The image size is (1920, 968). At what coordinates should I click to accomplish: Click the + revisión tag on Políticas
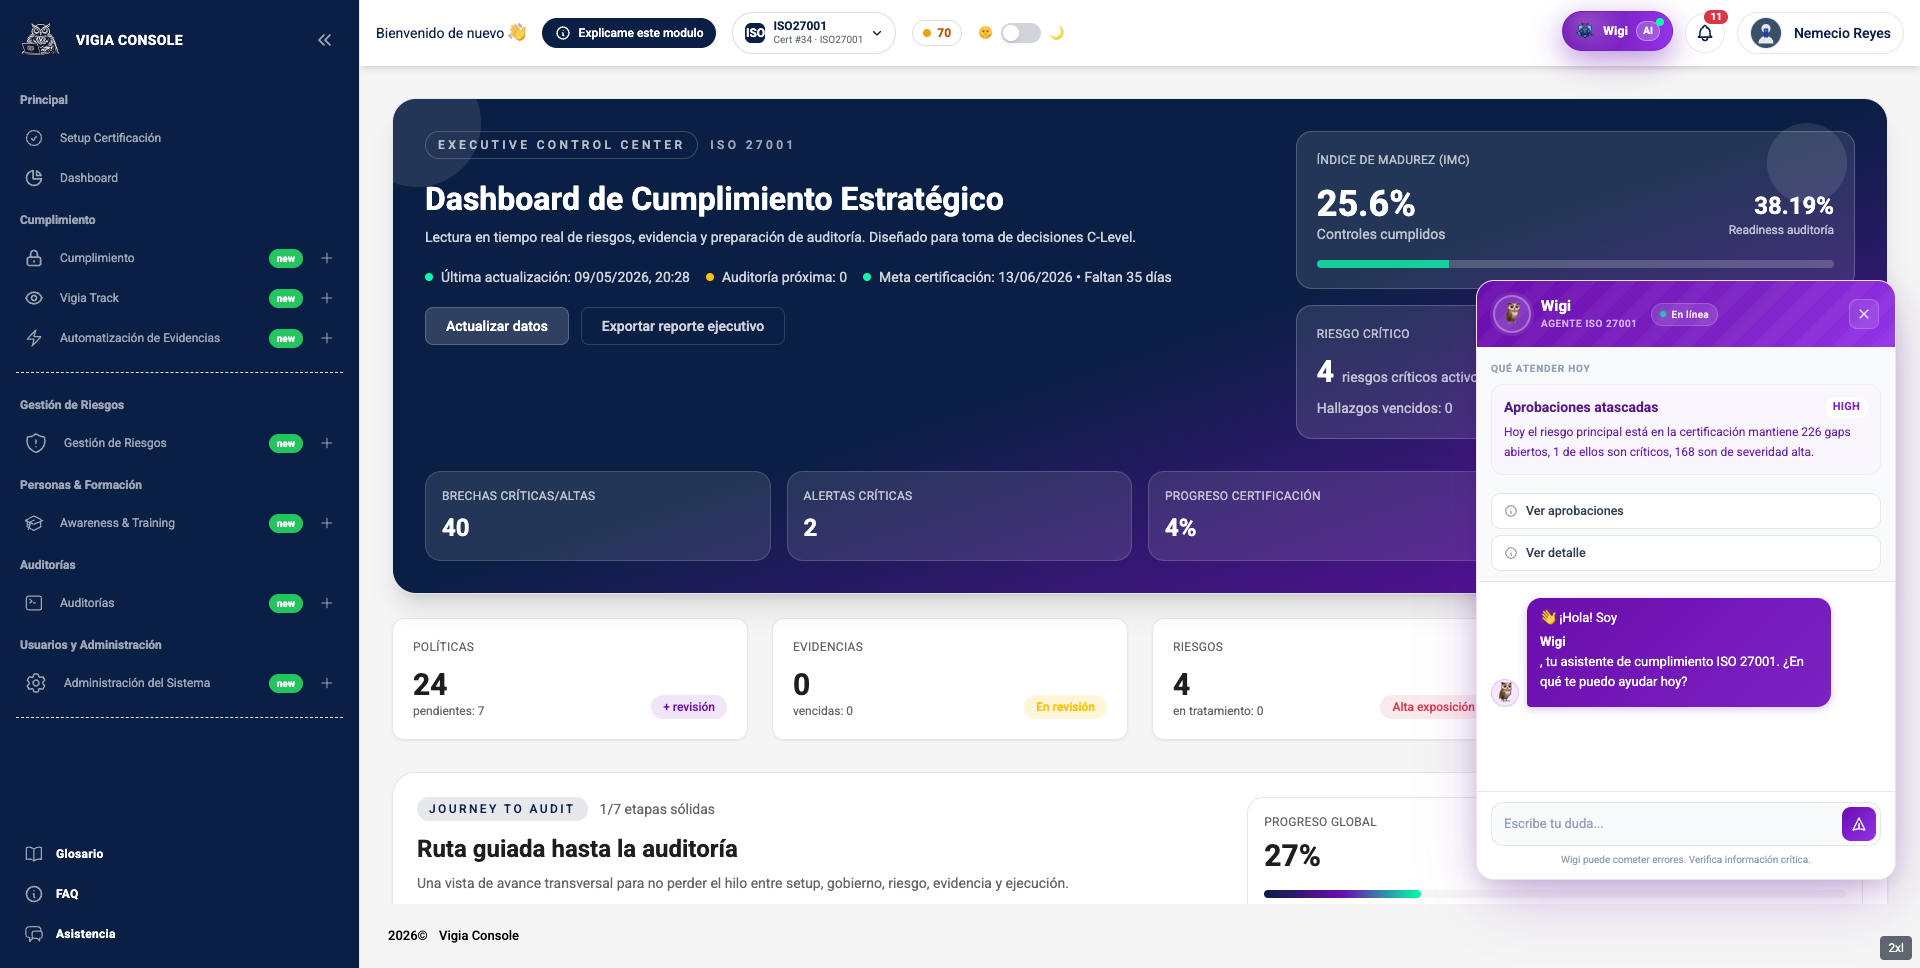coord(689,707)
